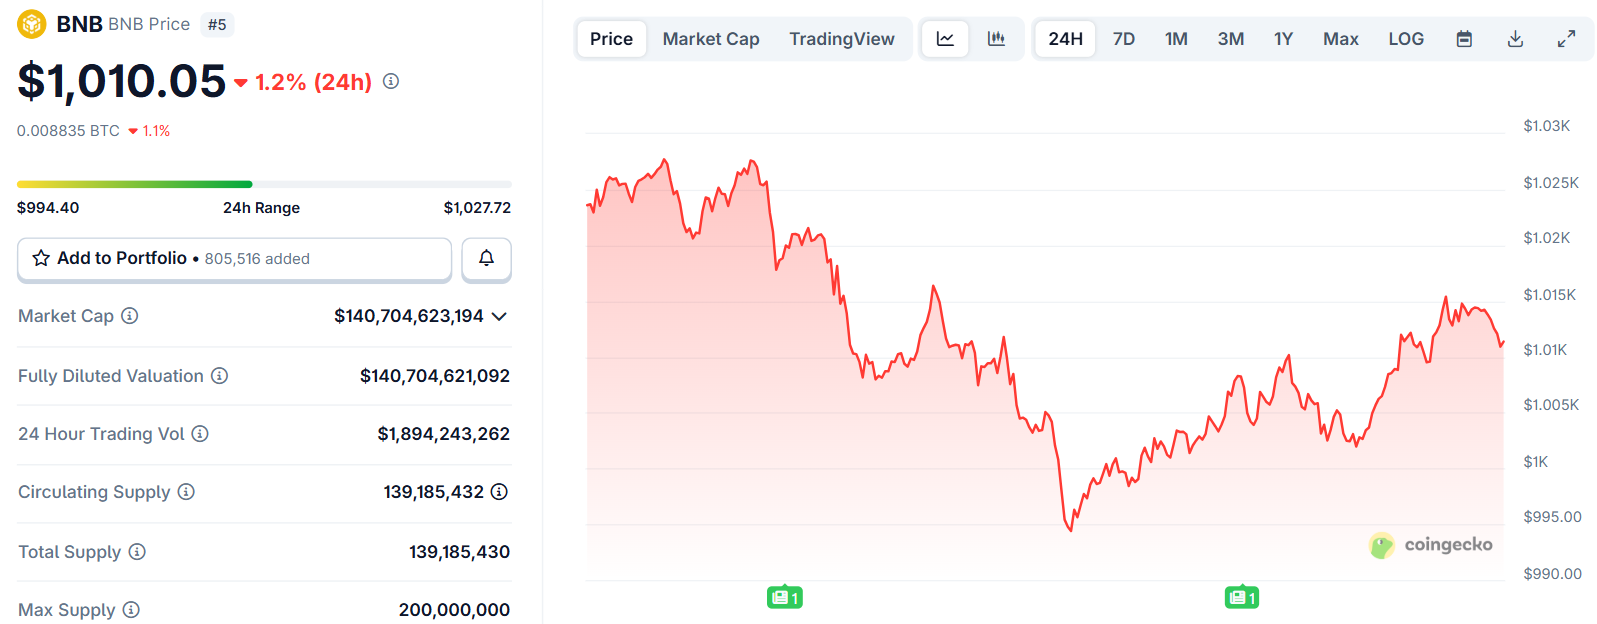Click info icon beside Circulating Supply value

tap(499, 492)
